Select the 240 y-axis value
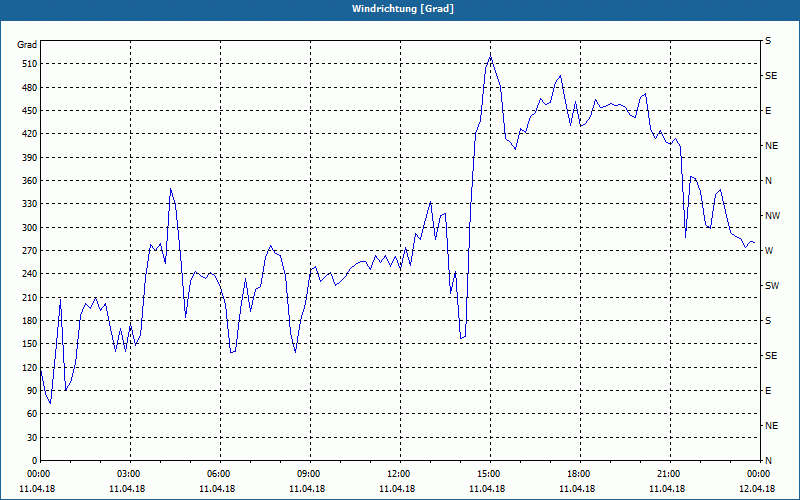This screenshot has height=500, width=800. (x=30, y=274)
